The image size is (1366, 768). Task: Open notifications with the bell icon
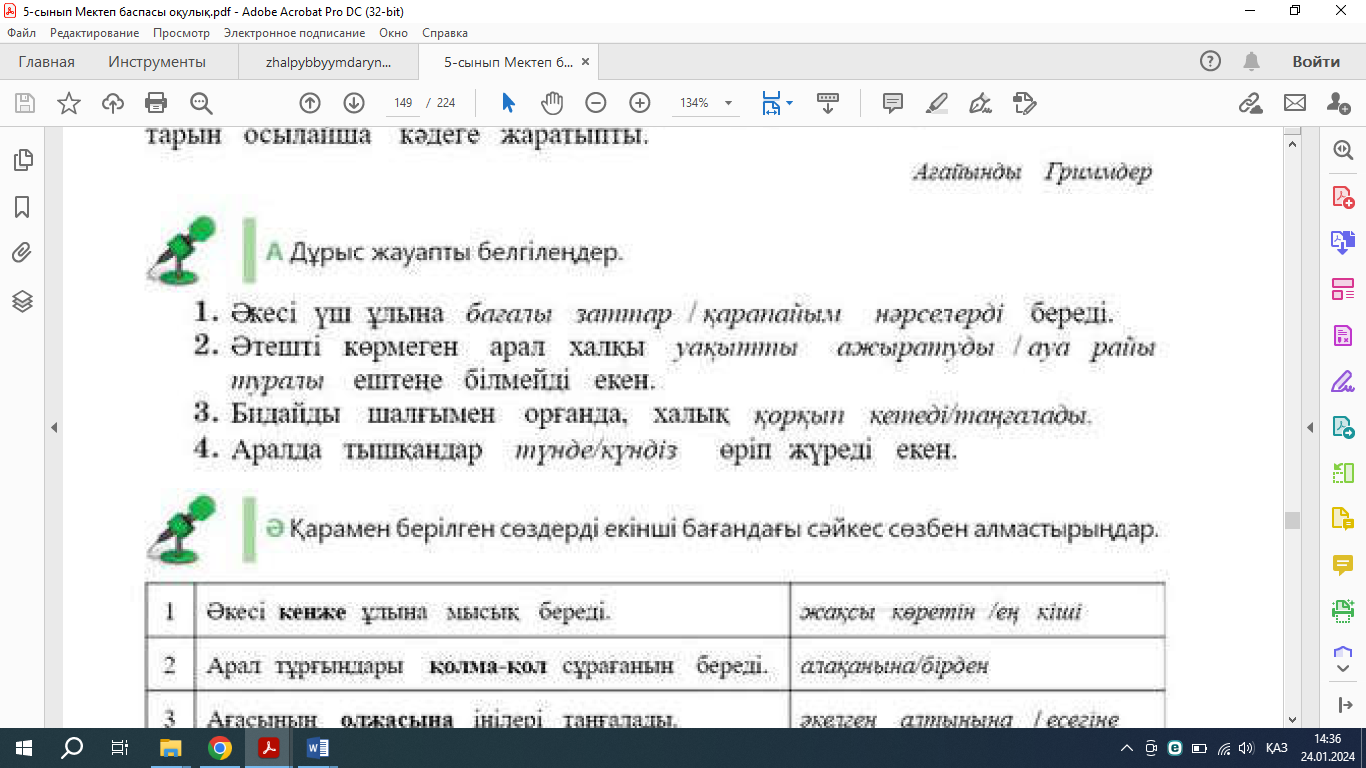click(1251, 61)
